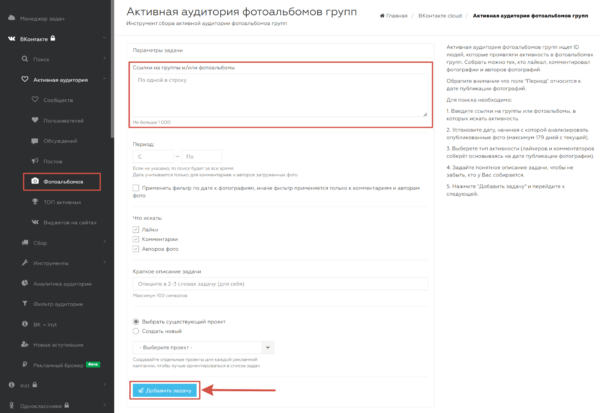Screen dimensions: 600x413
Task: Open the Рекламный брокер menu item
Action: tap(58, 365)
